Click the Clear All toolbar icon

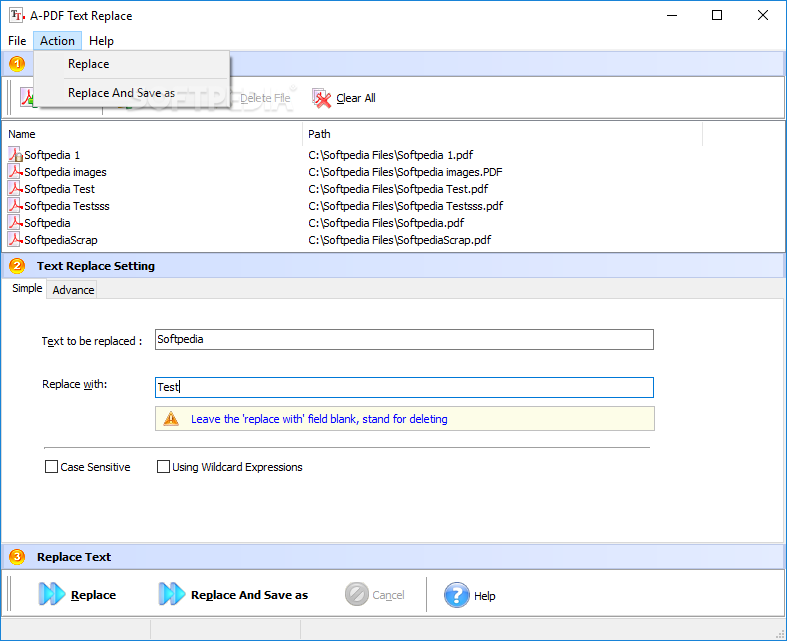click(322, 98)
